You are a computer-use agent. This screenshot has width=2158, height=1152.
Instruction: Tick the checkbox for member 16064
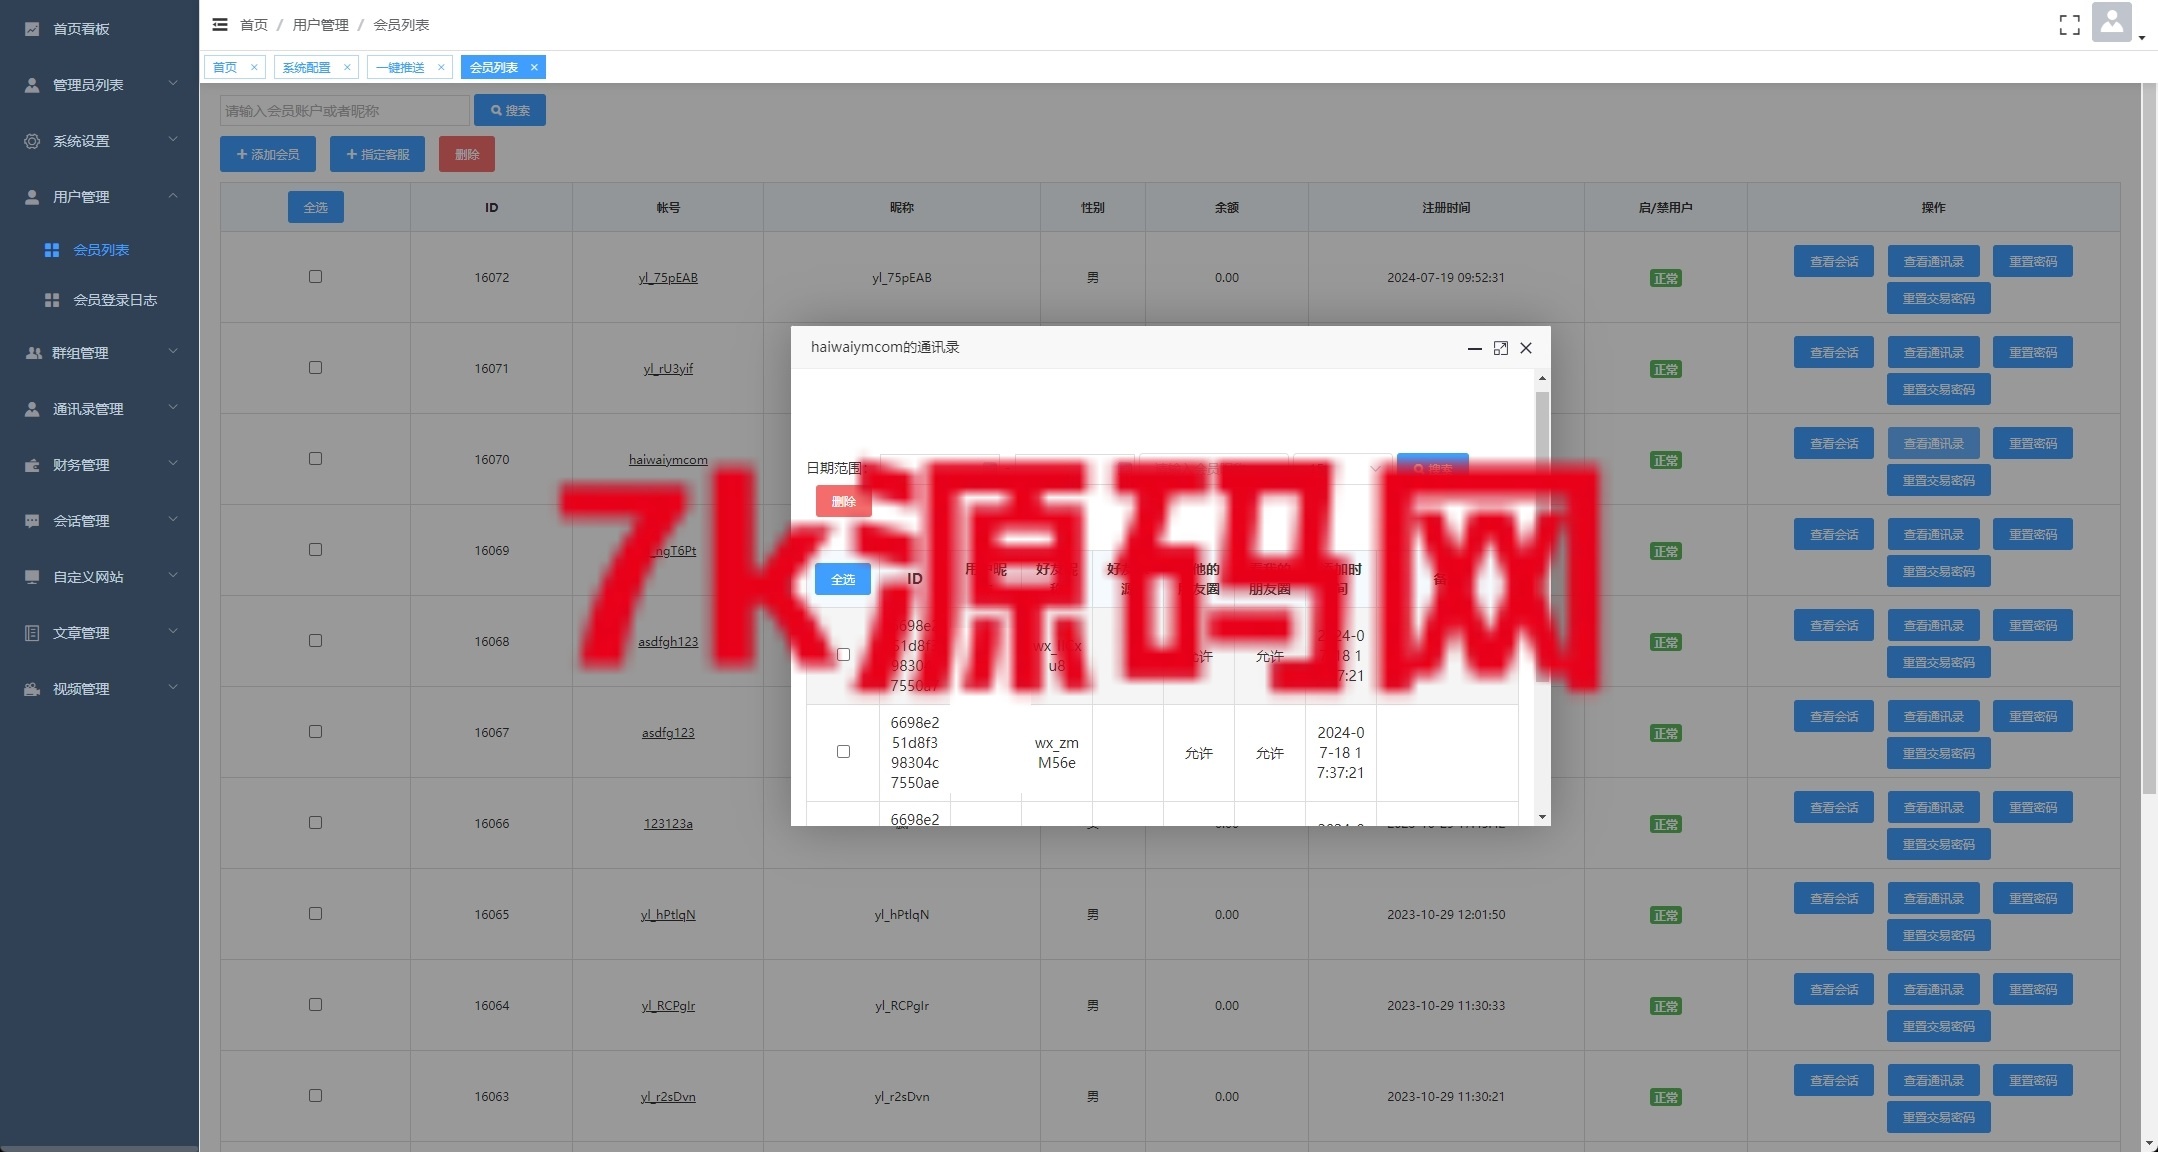coord(315,1005)
